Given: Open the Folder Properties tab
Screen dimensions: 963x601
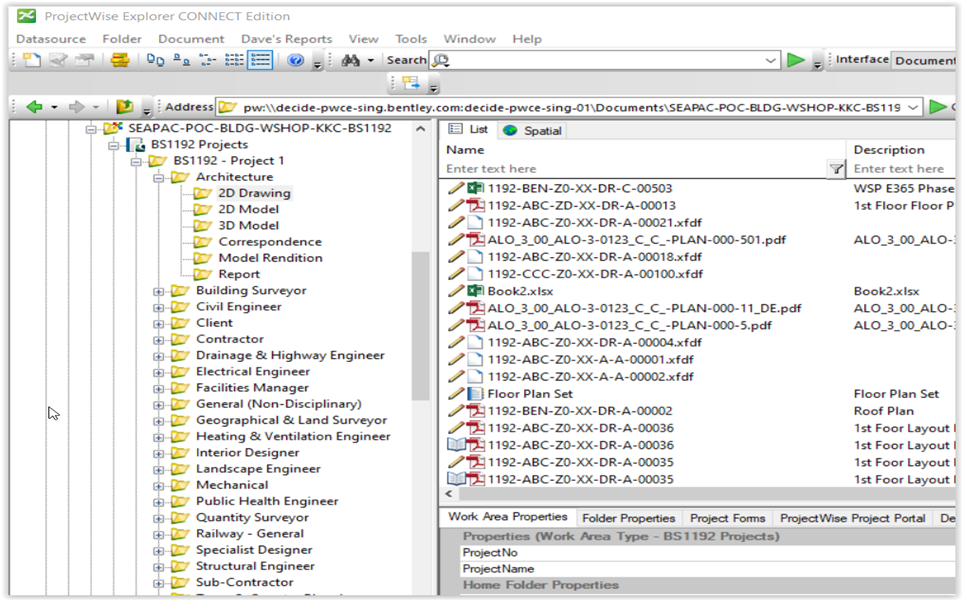Looking at the screenshot, I should [x=628, y=518].
